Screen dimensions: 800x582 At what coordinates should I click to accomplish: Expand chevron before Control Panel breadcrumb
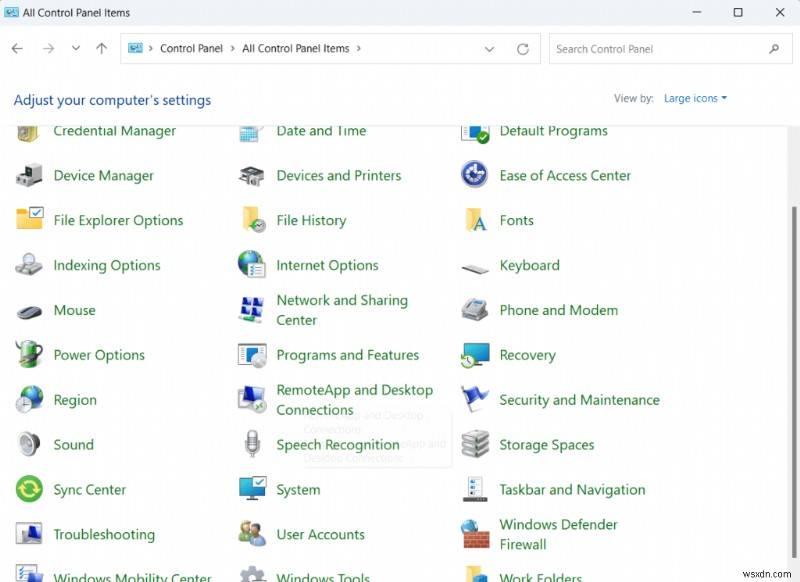tap(151, 48)
